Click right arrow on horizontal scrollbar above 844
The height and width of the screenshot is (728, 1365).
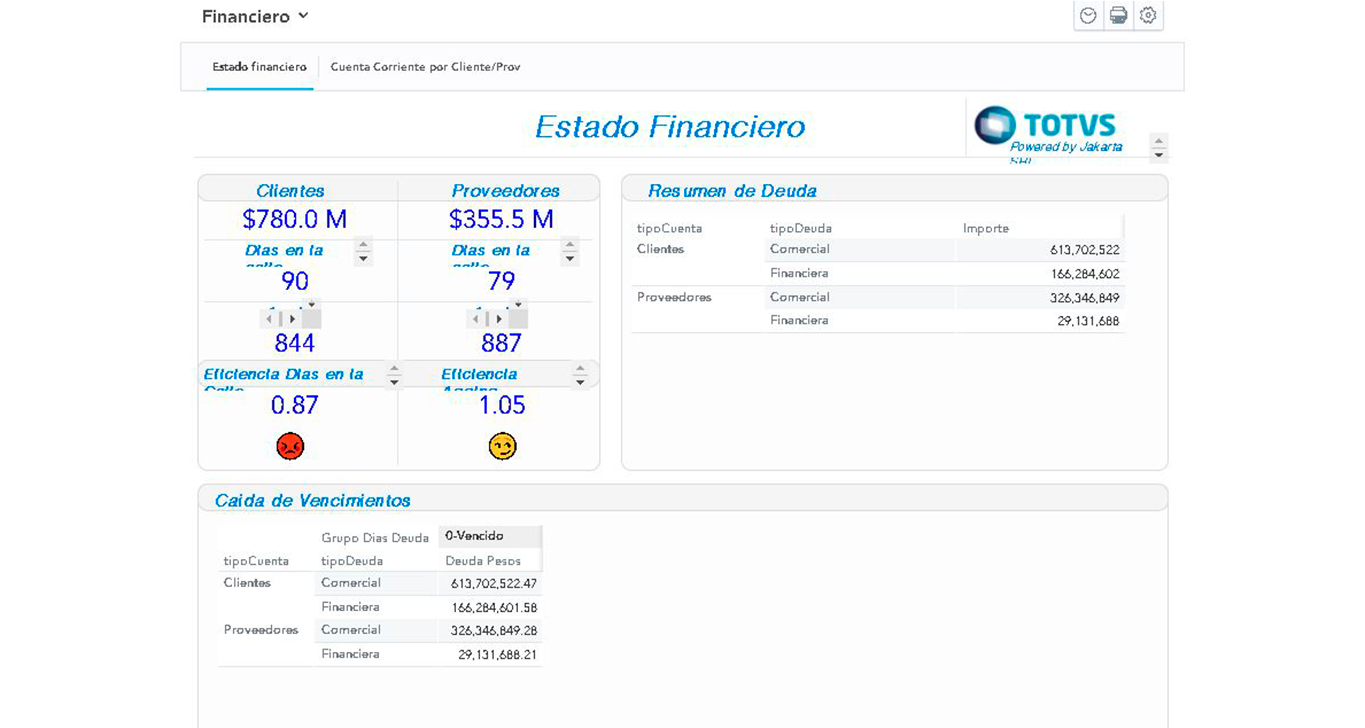coord(292,319)
